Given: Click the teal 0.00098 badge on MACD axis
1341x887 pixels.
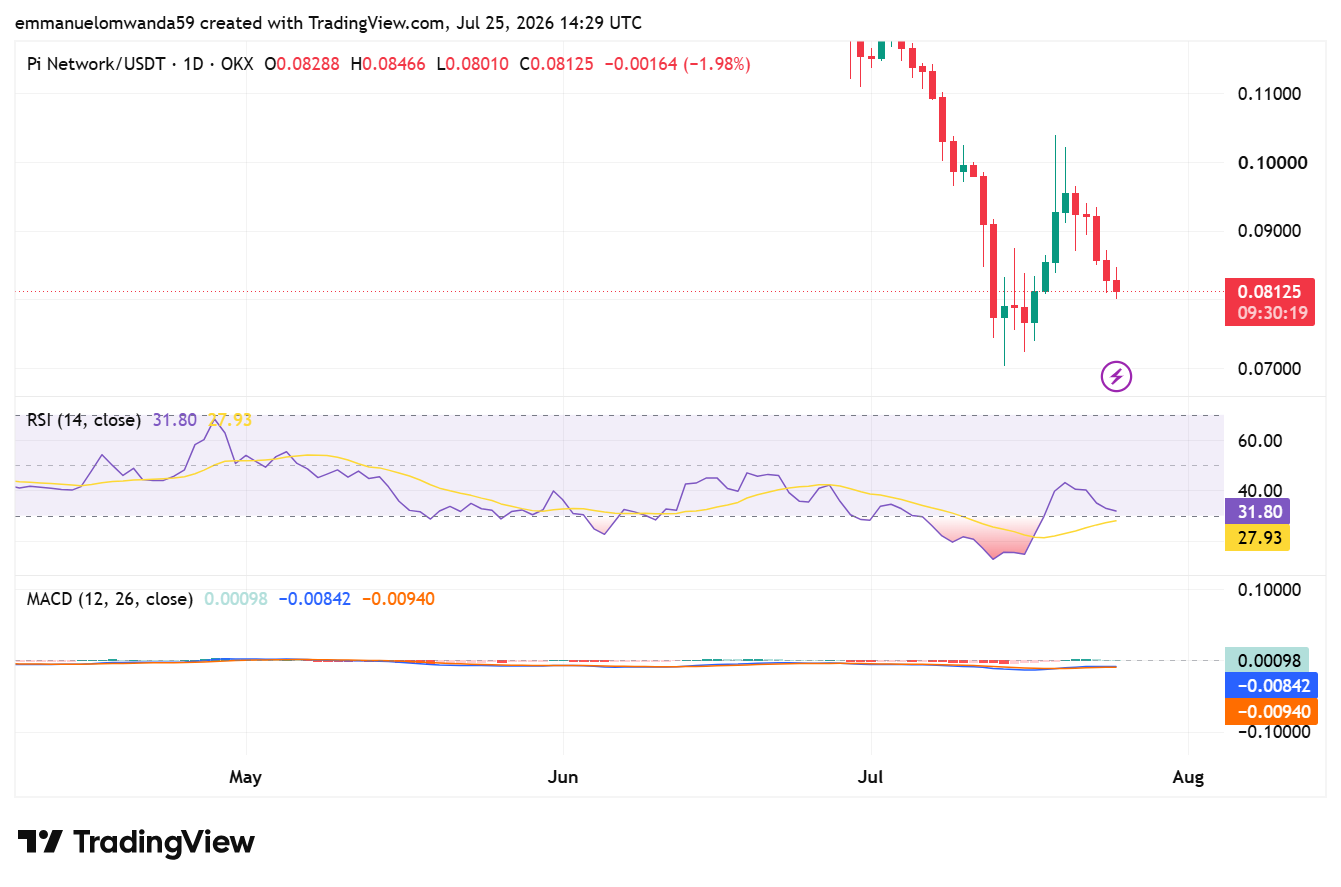Looking at the screenshot, I should point(1269,660).
